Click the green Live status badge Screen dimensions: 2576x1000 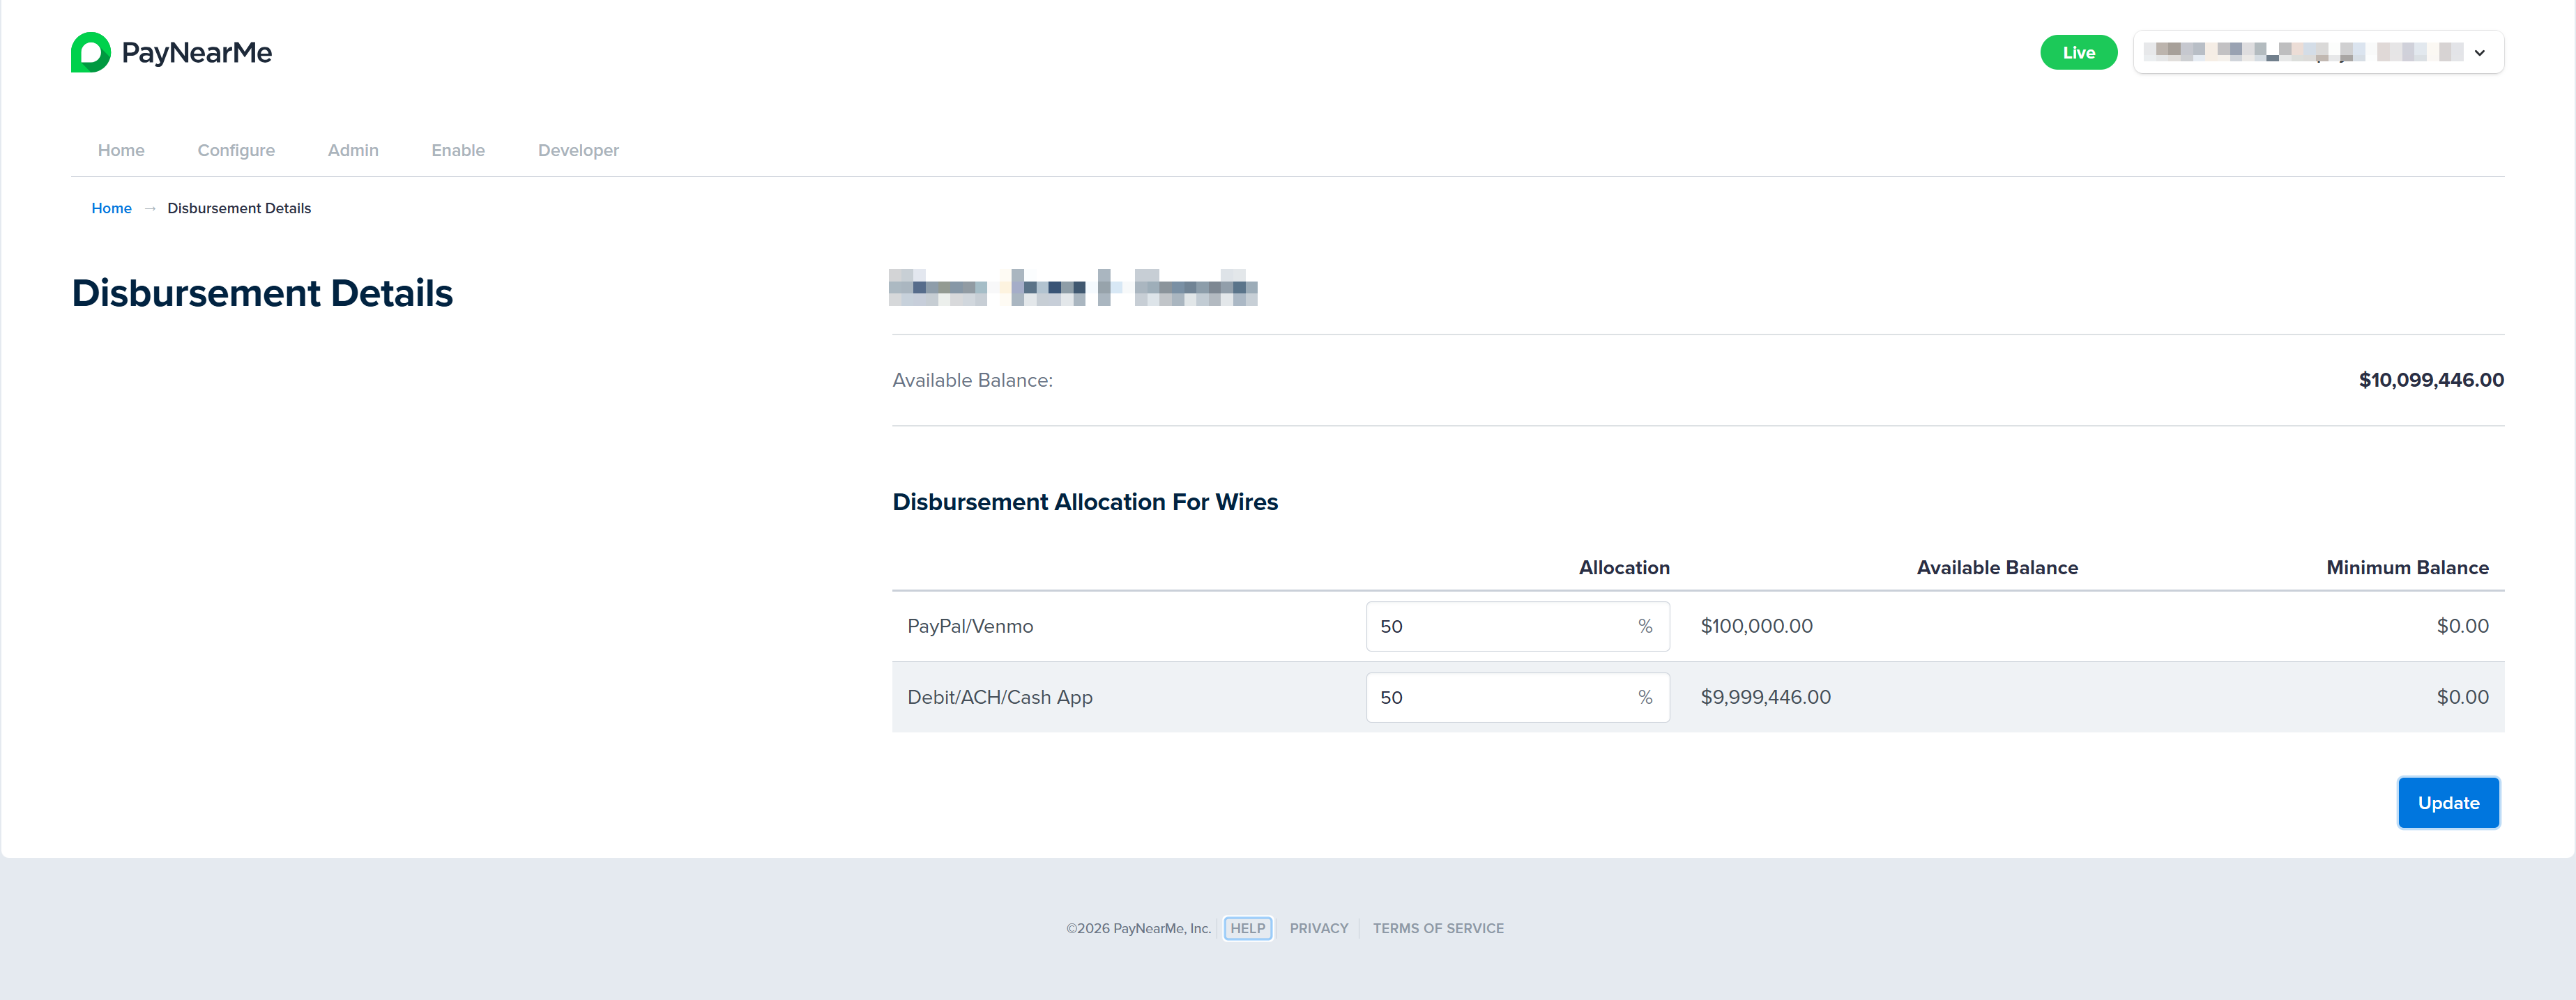[x=2078, y=53]
